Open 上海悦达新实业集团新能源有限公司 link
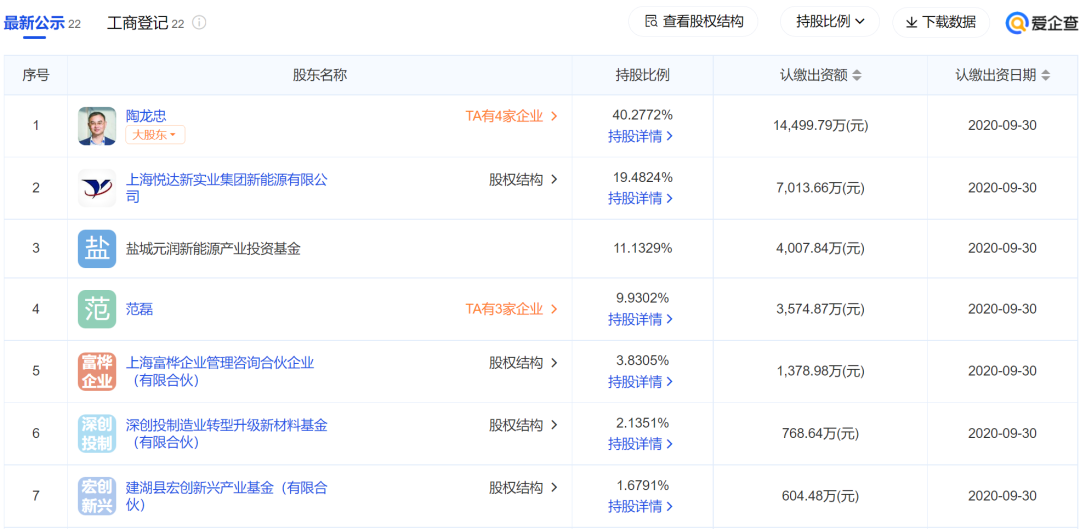1080x529 pixels. 227,188
